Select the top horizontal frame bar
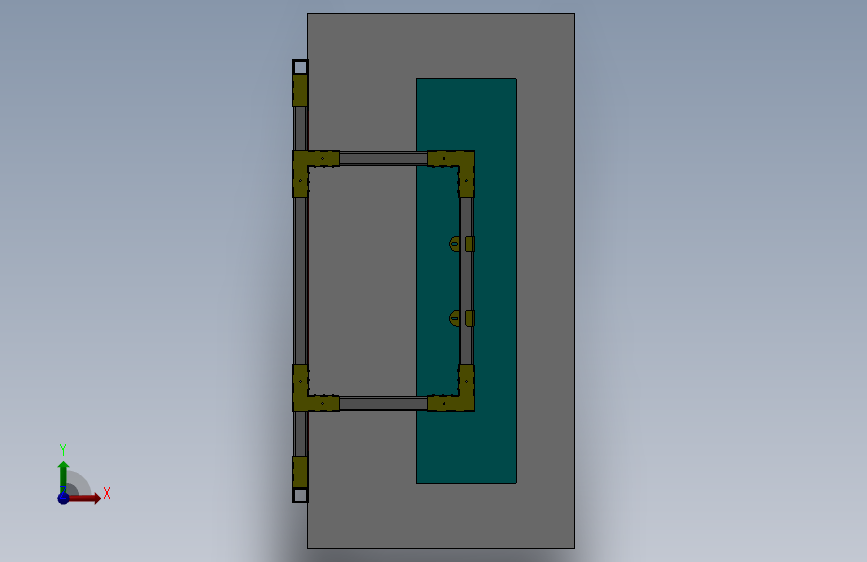The width and height of the screenshot is (867, 562). tap(383, 159)
